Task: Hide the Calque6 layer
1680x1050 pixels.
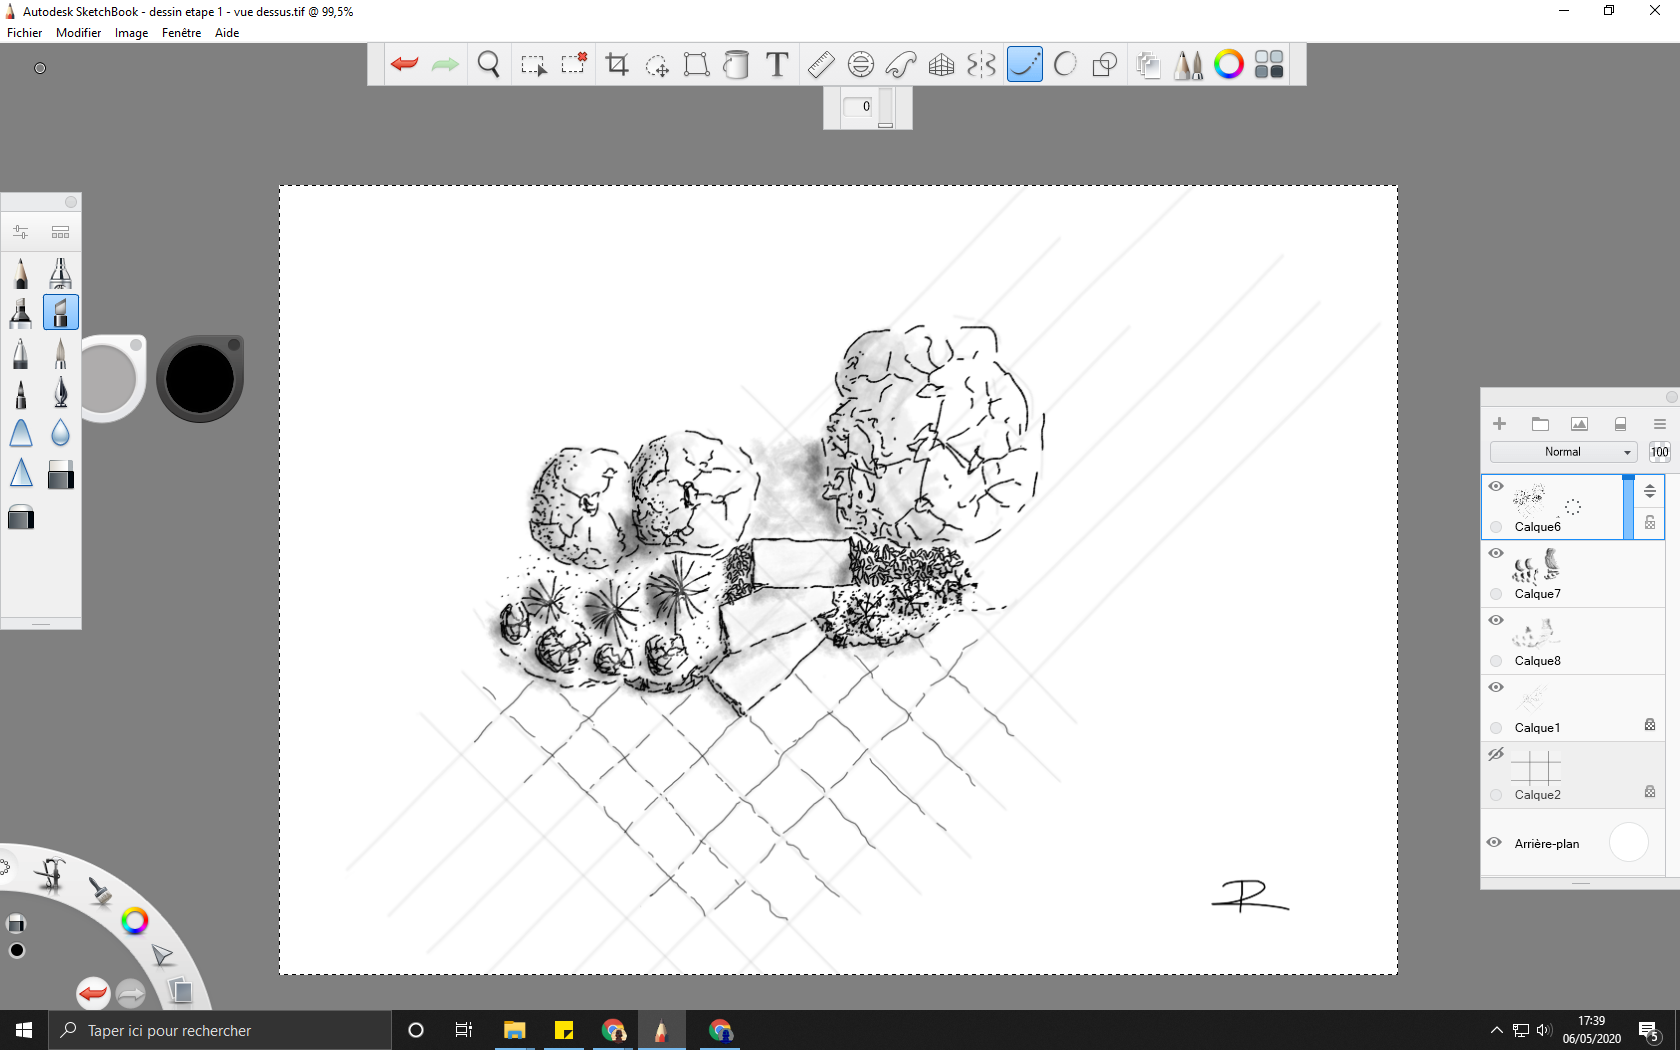Action: (1496, 486)
